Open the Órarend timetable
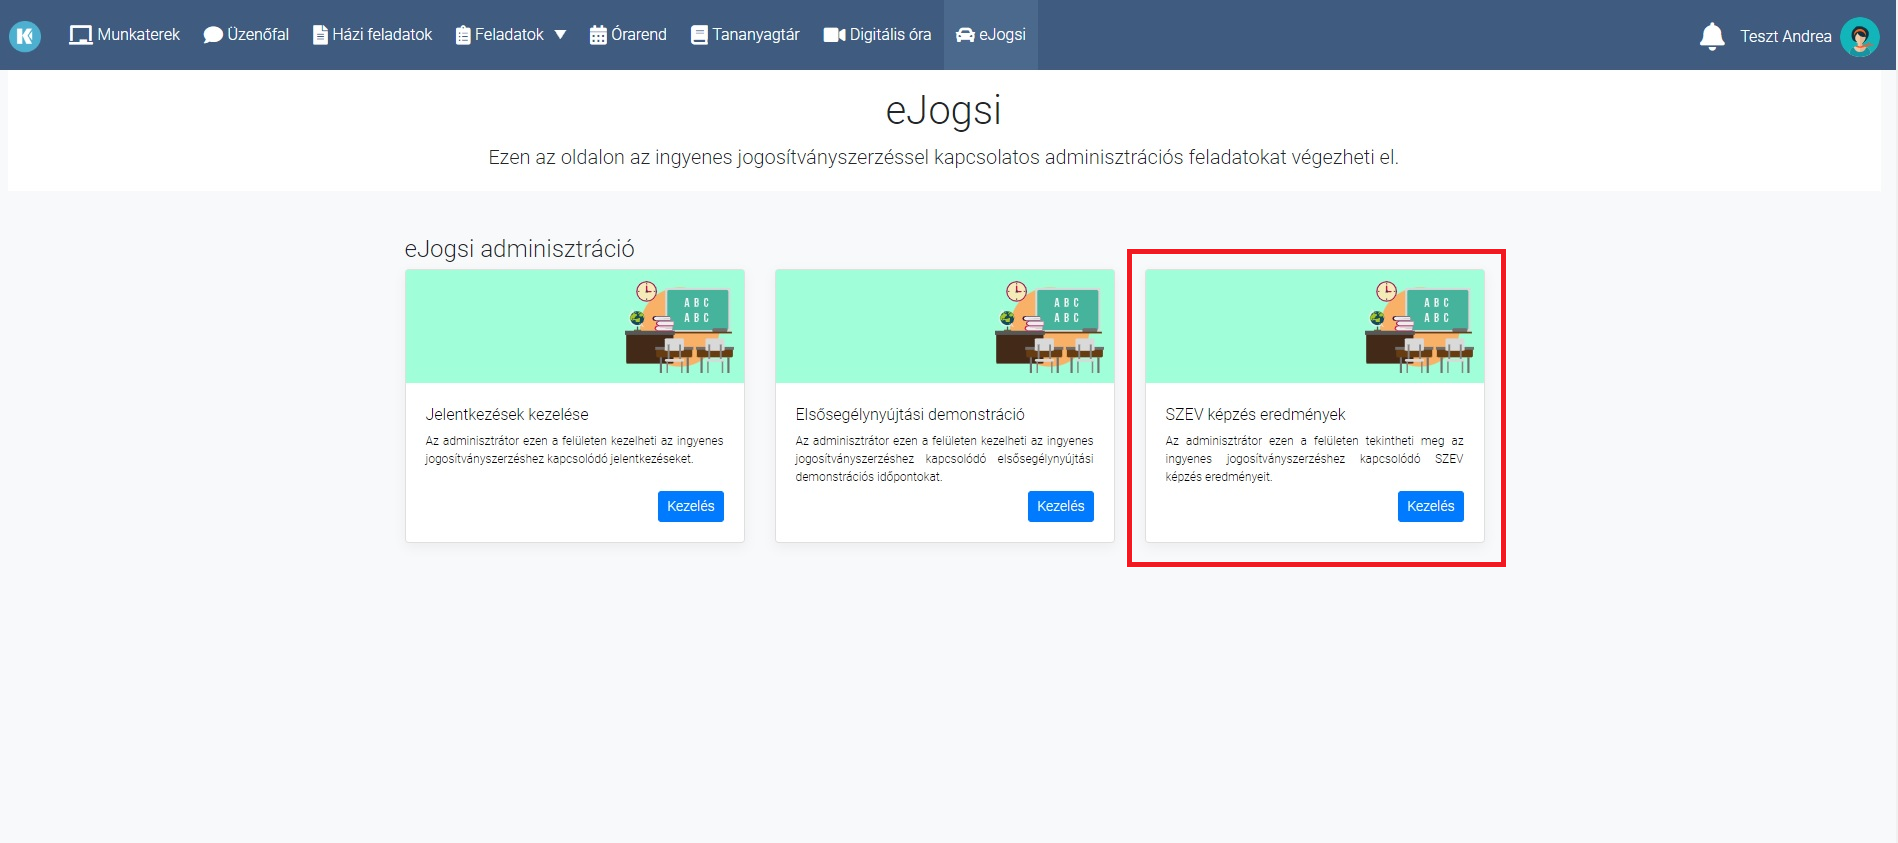The image size is (1898, 843). [628, 35]
